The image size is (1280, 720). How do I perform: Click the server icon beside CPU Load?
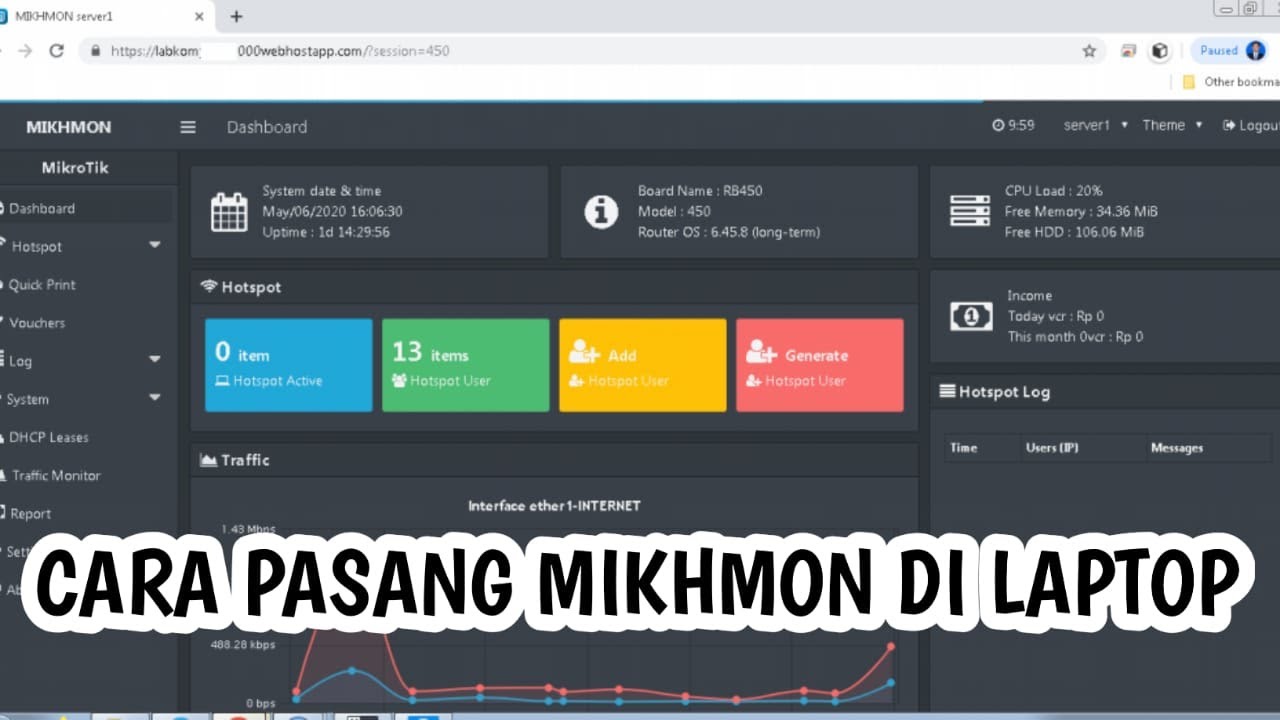[969, 211]
